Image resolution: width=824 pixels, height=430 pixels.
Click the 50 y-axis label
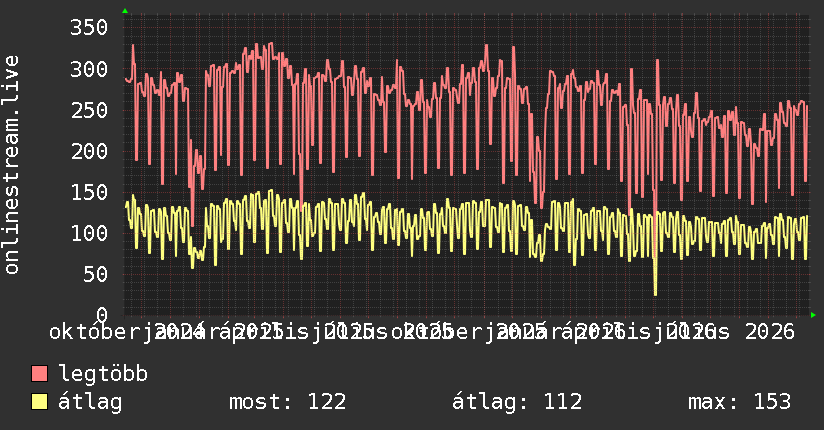click(x=95, y=274)
